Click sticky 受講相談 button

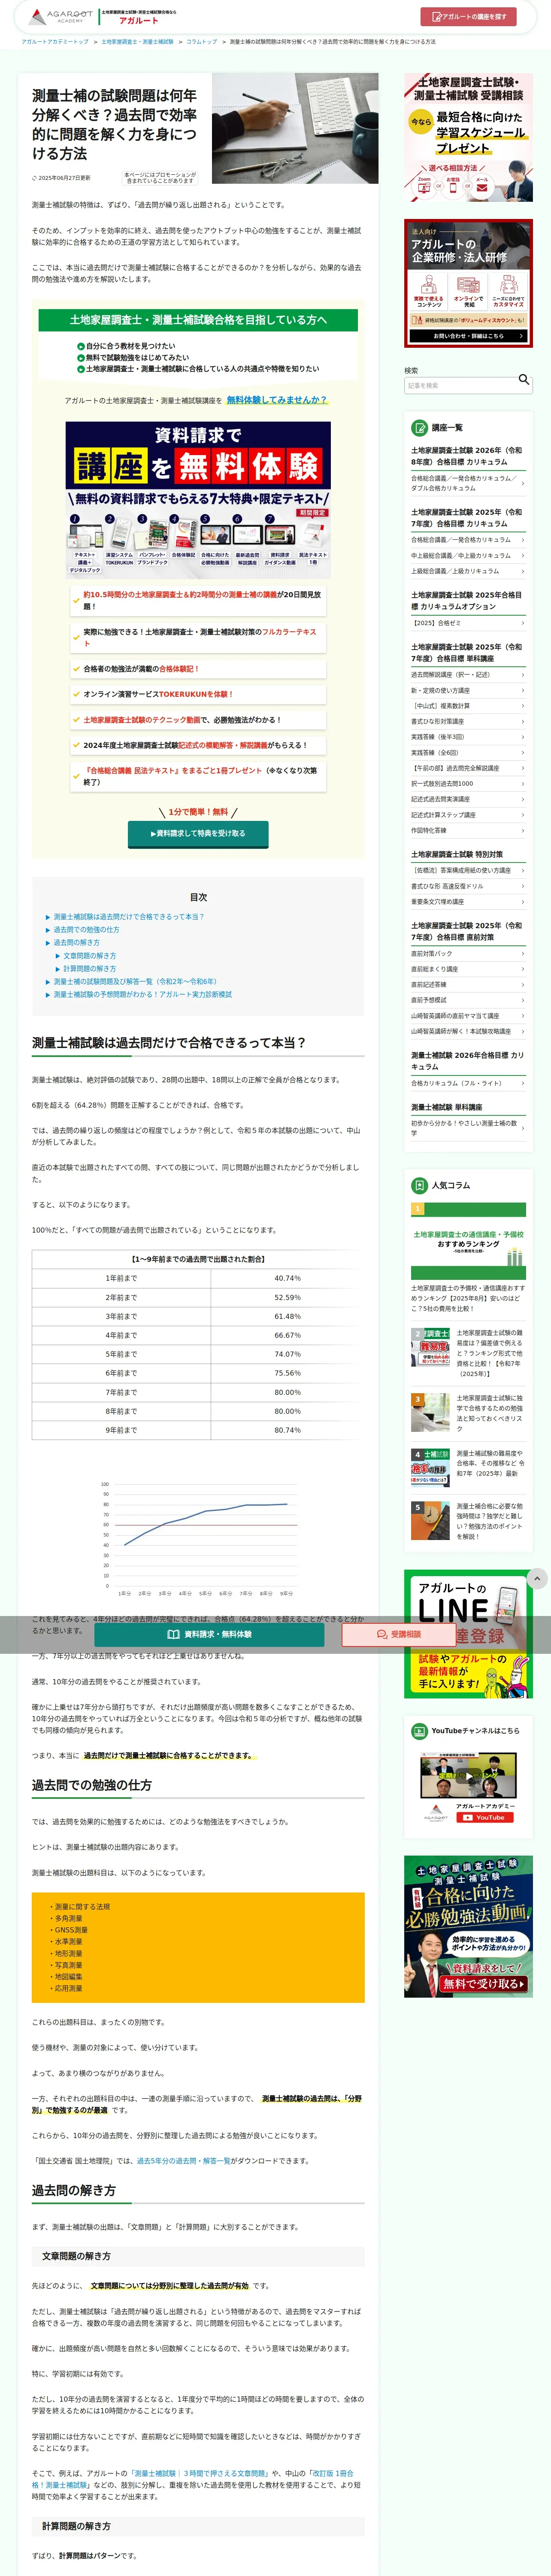click(399, 1634)
